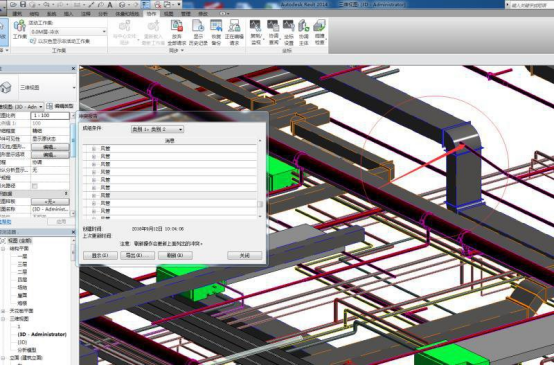554x365 pixels.
Task: Click the <无> view template button
Action: point(50,201)
